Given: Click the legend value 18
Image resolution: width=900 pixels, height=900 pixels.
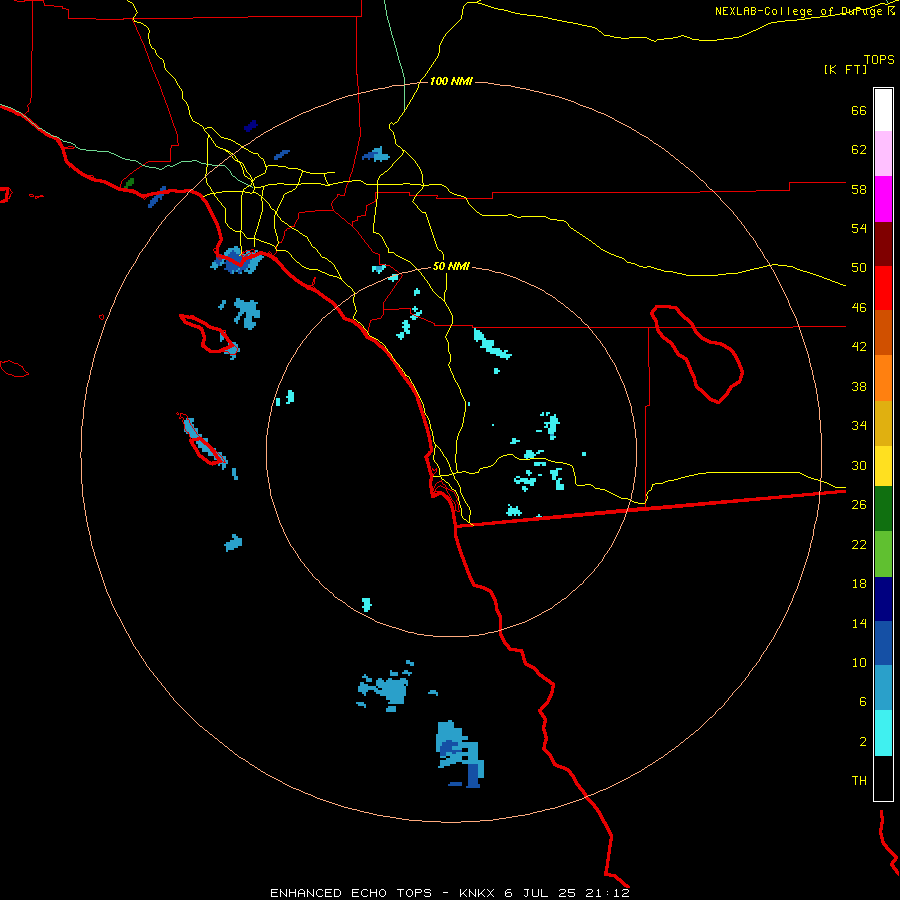Looking at the screenshot, I should 859,584.
